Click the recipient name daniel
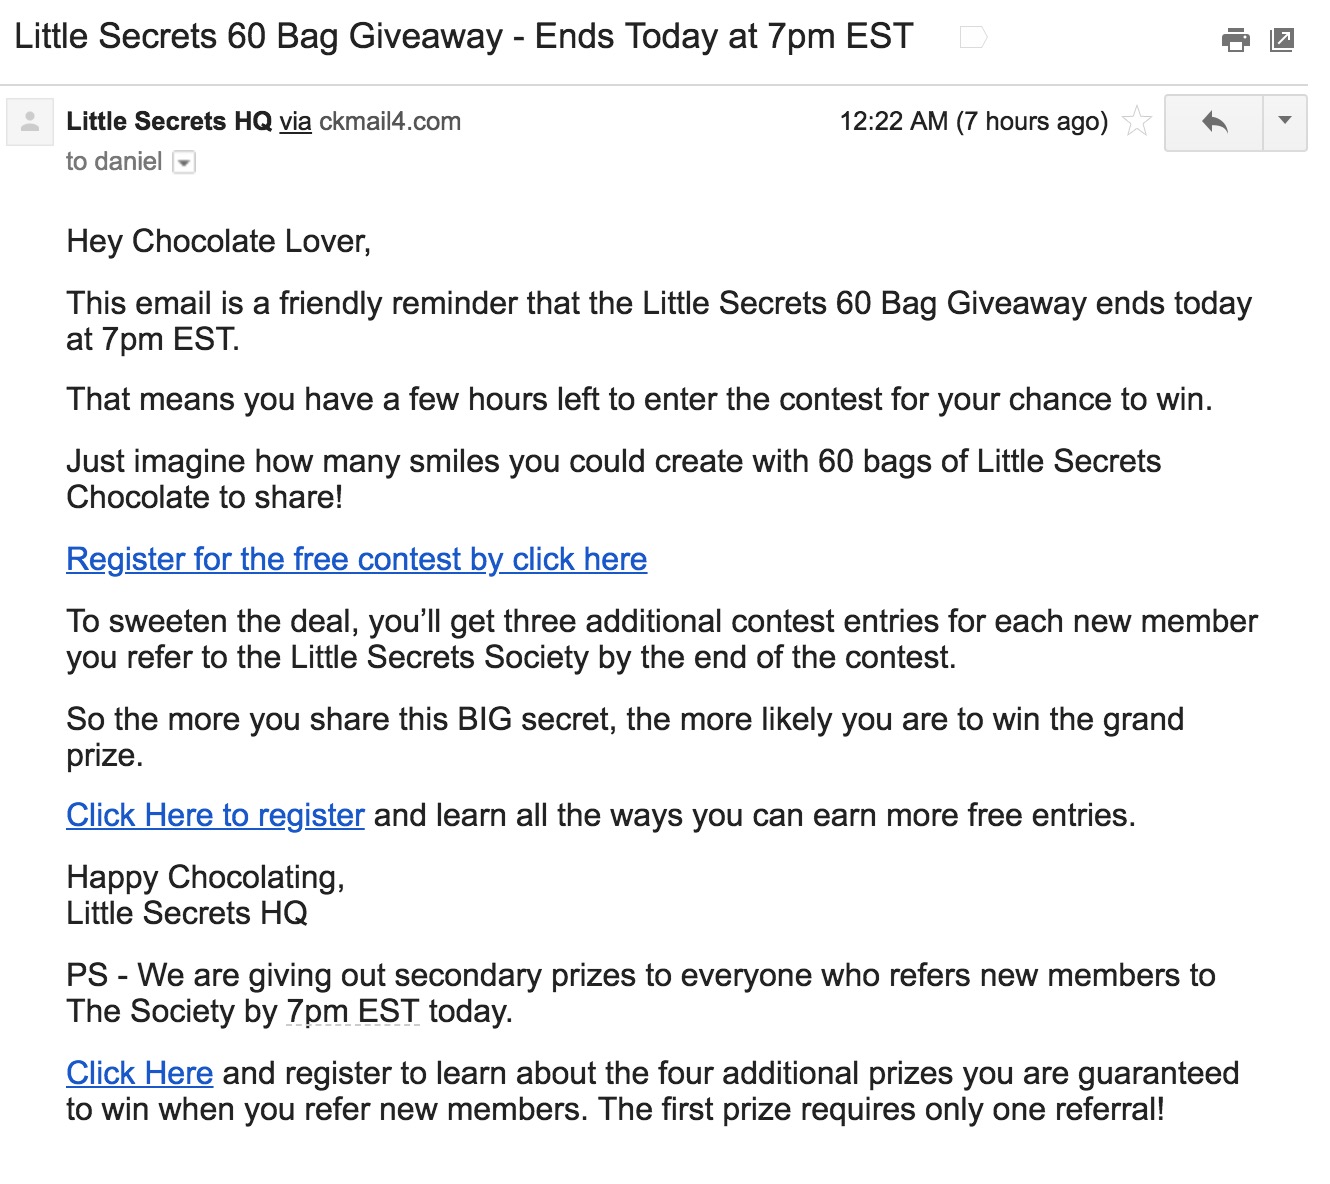Screen dimensions: 1330x1184 [x=132, y=161]
